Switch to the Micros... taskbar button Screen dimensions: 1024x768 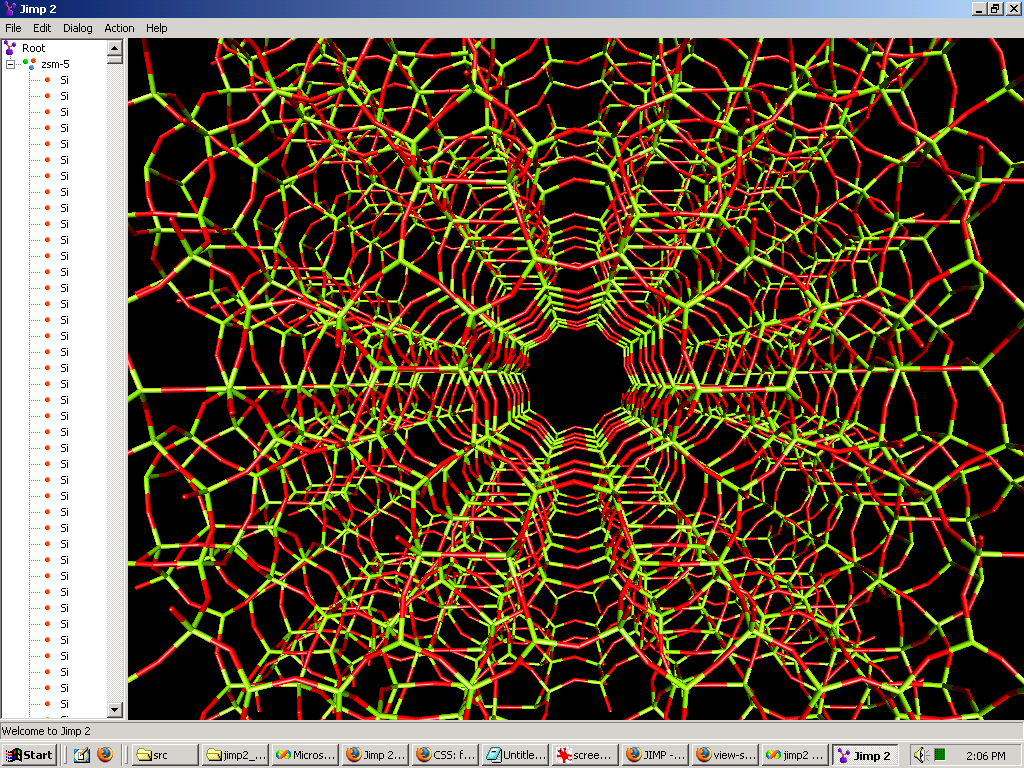pos(306,755)
